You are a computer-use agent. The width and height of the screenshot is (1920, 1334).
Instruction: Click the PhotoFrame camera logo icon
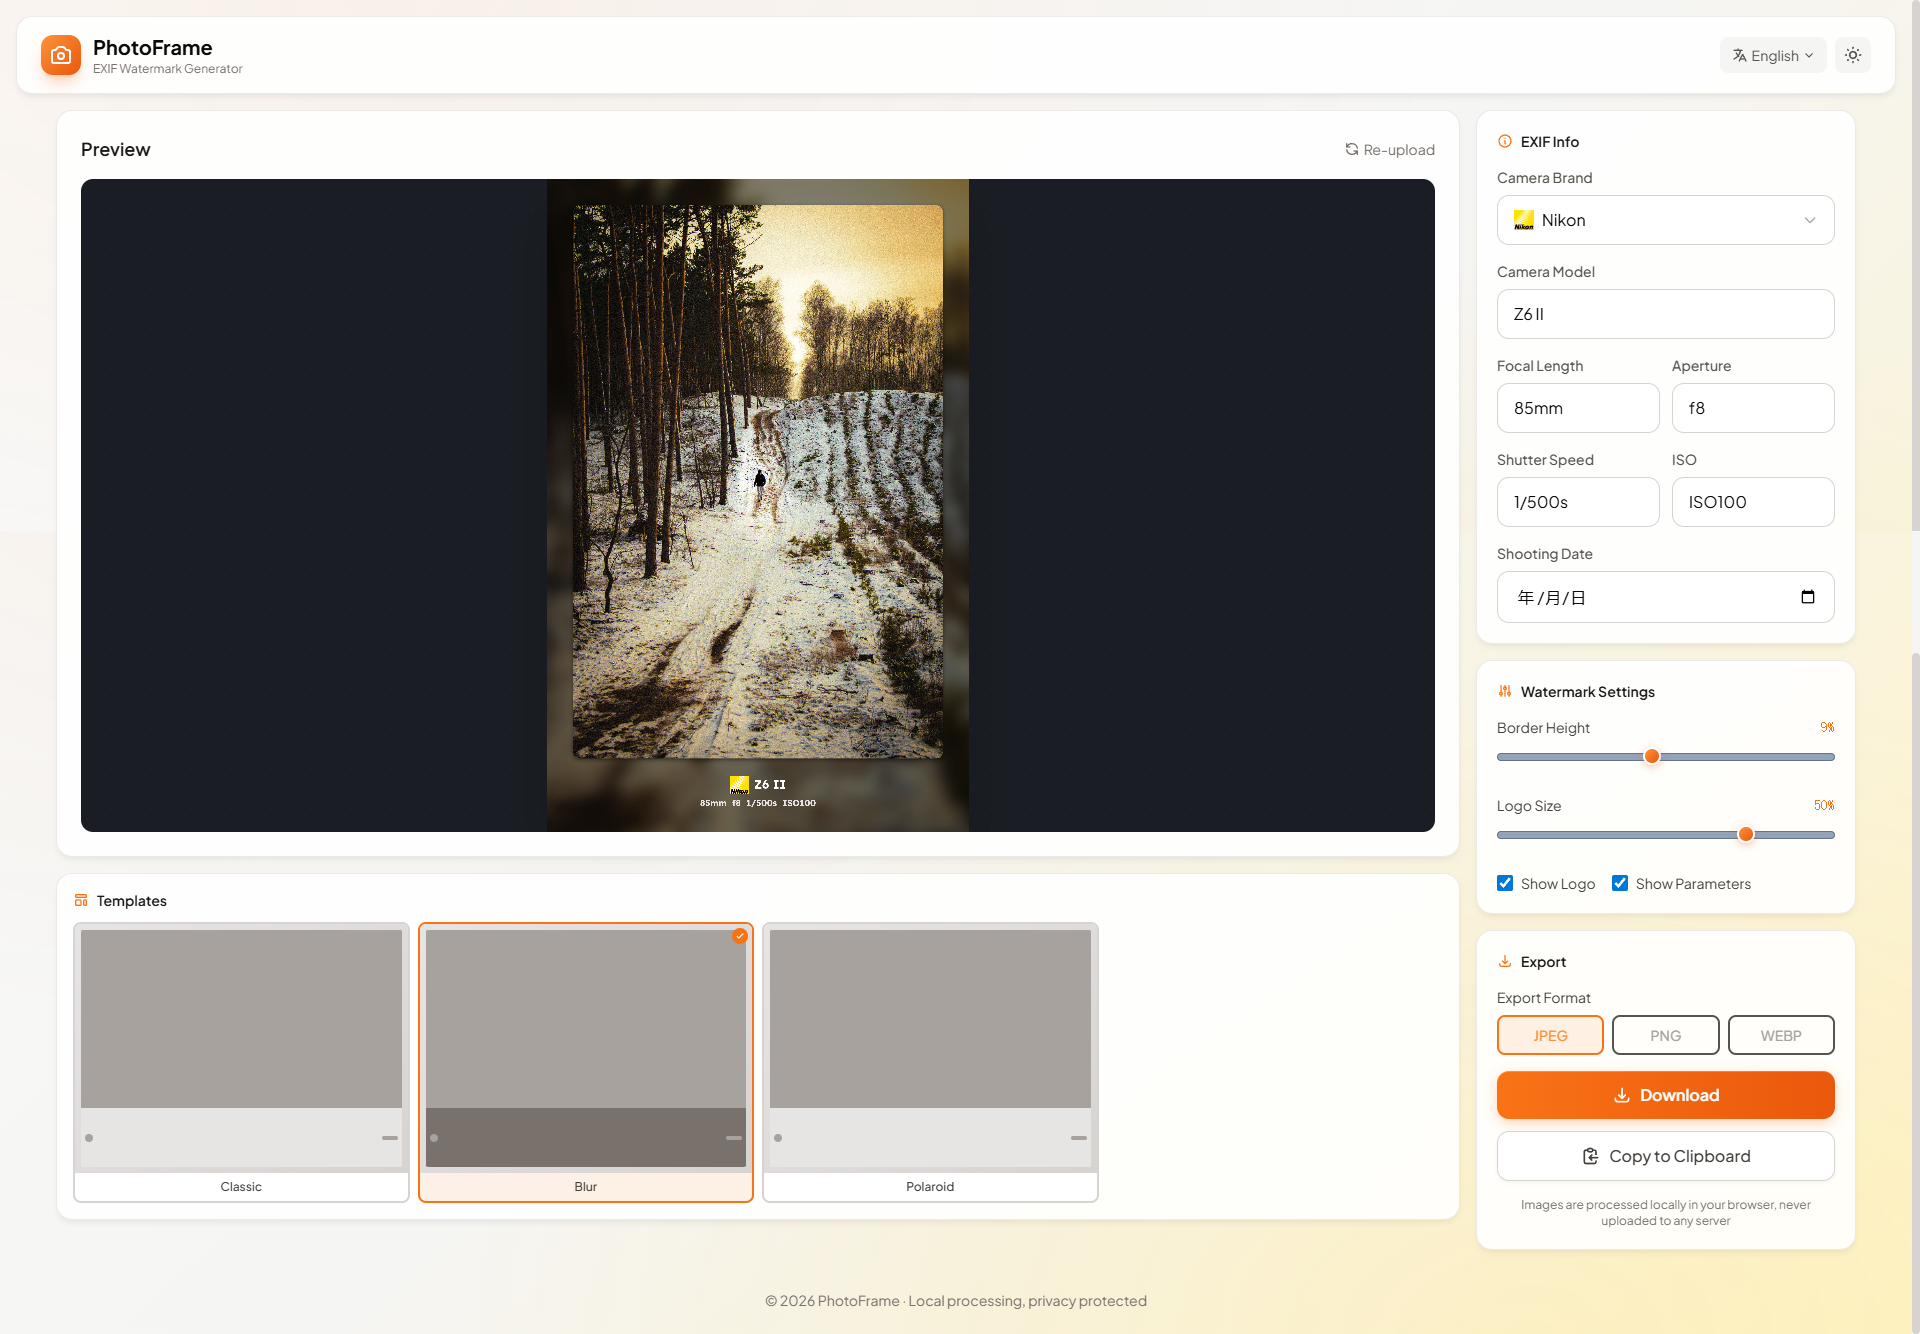click(61, 55)
